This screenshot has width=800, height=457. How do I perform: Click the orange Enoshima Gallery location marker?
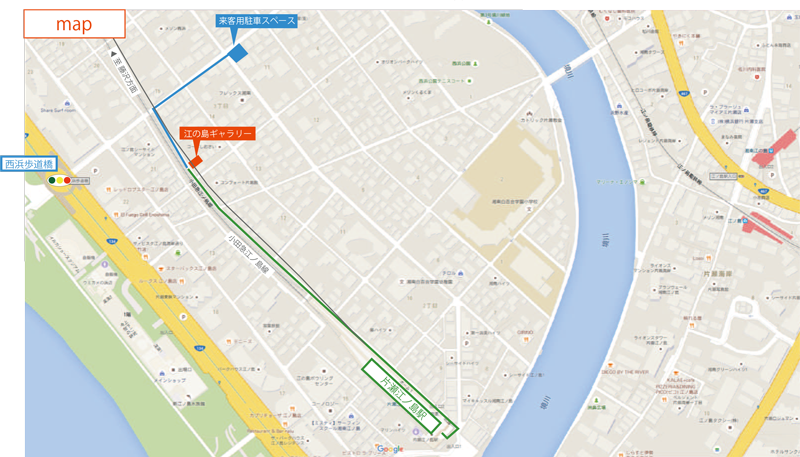tap(195, 162)
